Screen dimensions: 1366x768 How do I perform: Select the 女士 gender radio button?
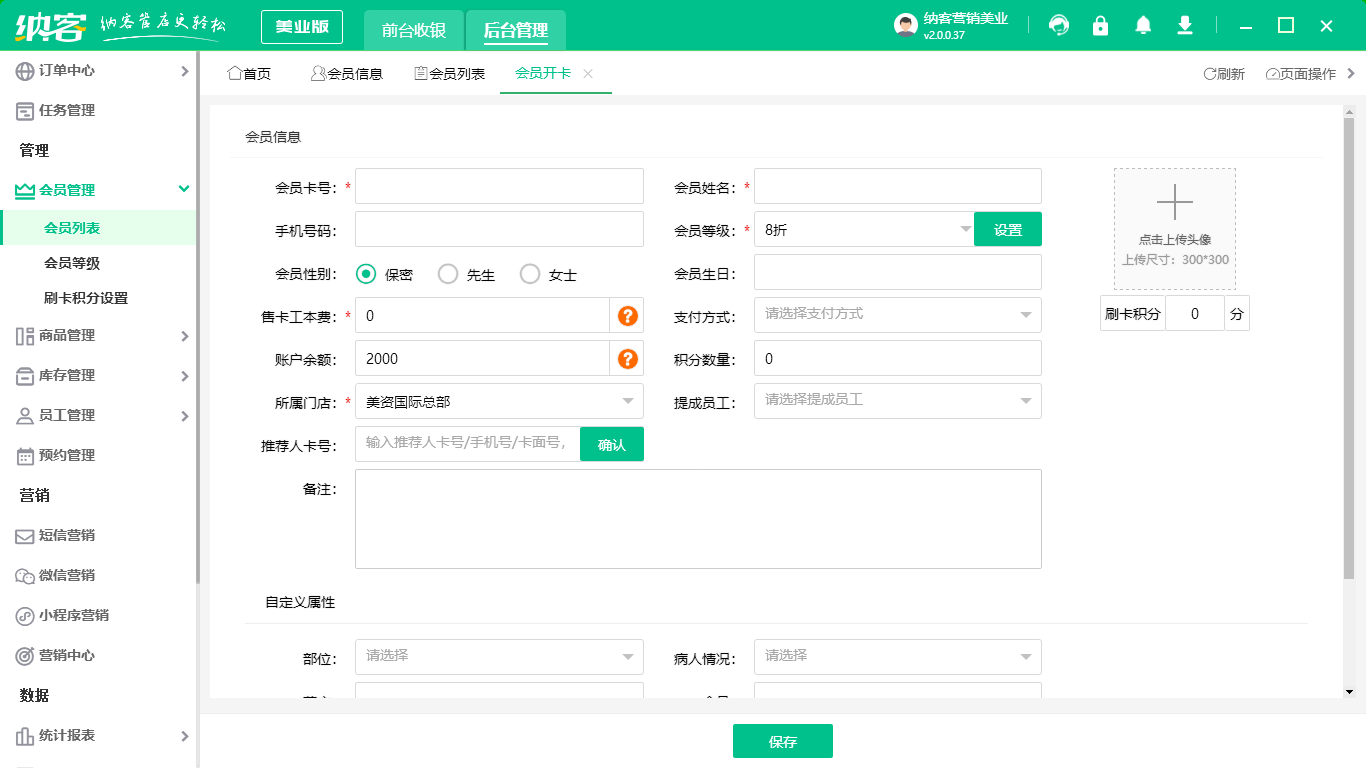[x=530, y=274]
